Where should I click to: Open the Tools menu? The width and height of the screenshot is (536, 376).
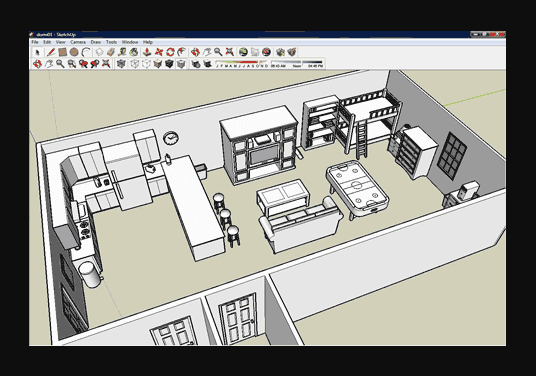111,42
